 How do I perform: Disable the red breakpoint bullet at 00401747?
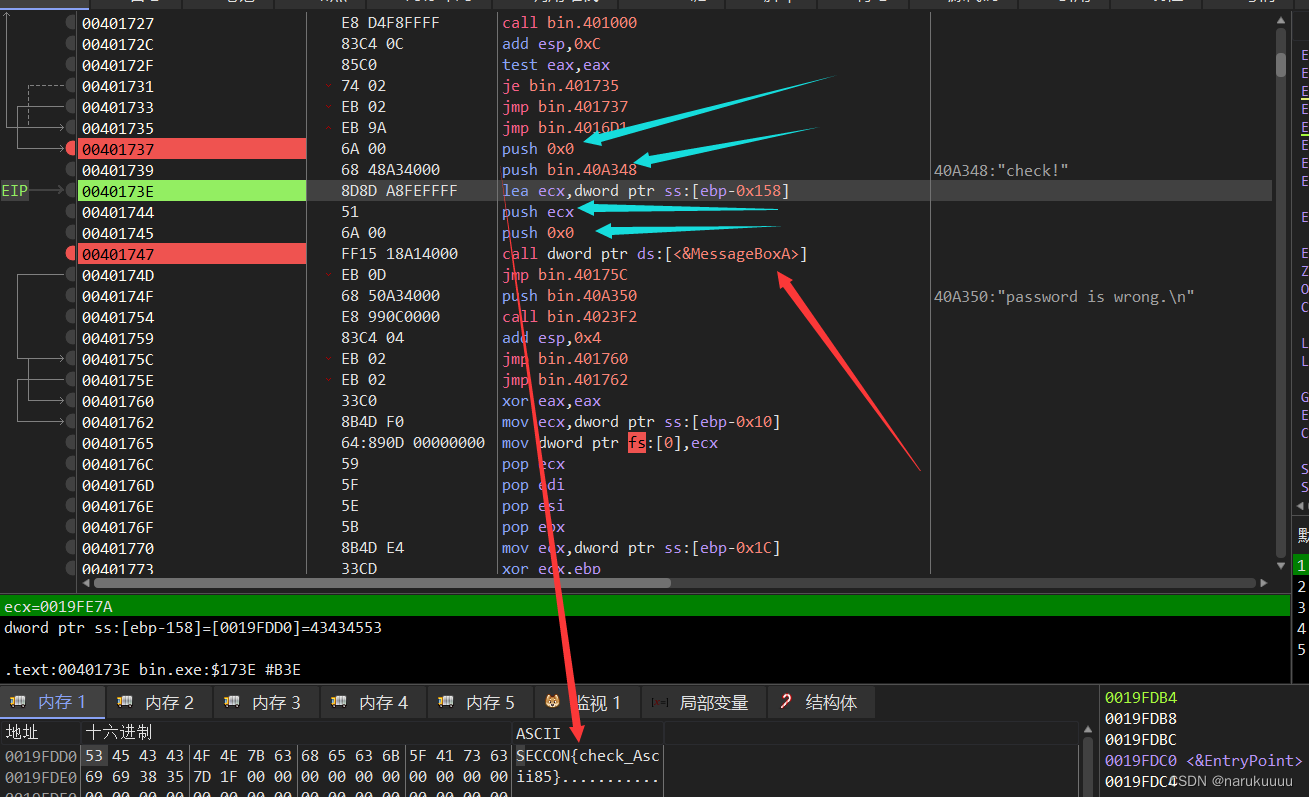[71, 254]
